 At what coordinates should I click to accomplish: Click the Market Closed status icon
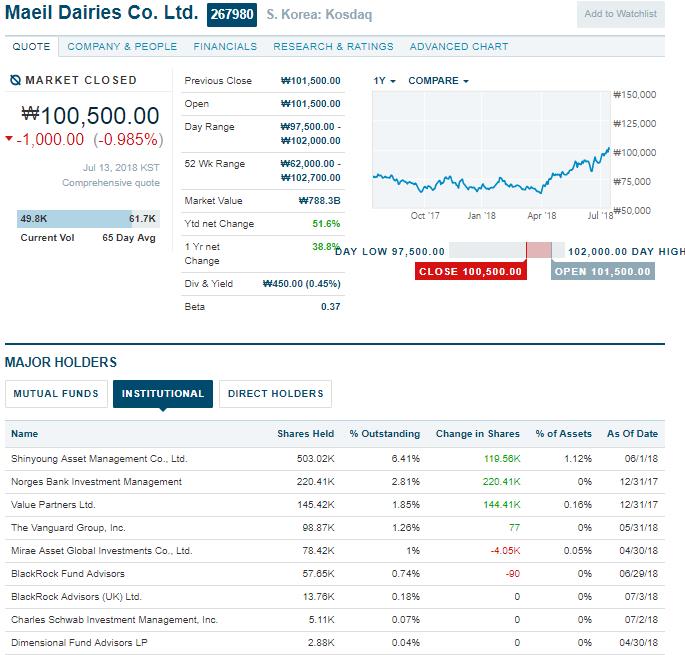[15, 80]
